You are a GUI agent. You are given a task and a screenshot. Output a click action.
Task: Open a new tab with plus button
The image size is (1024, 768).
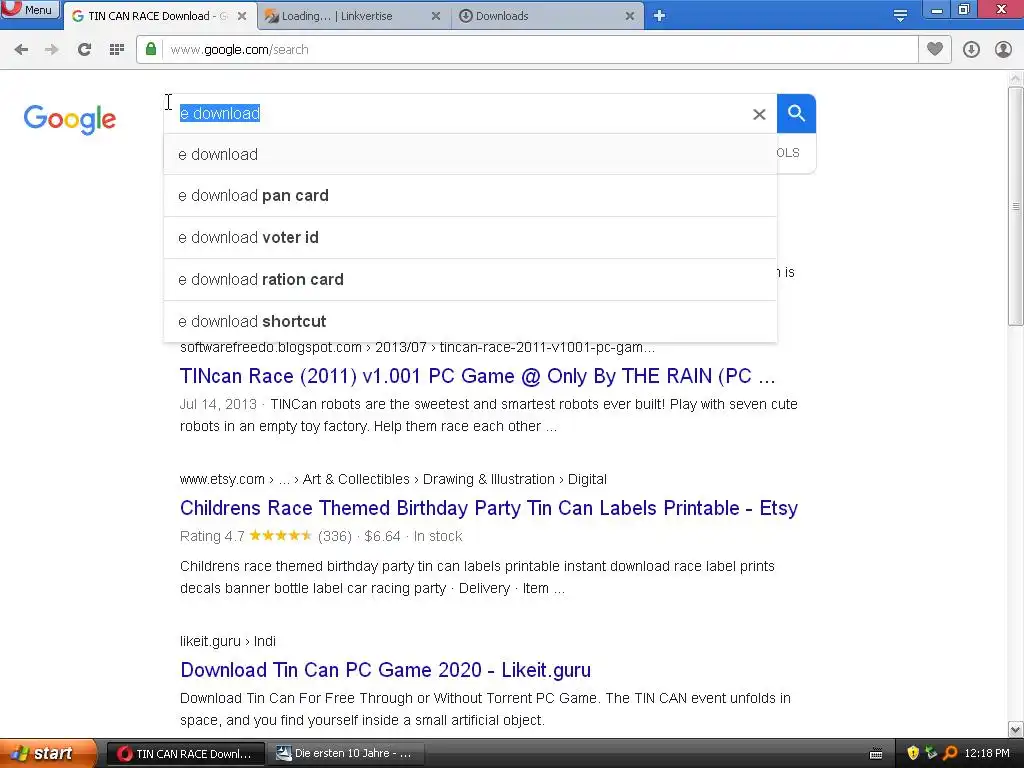point(660,16)
